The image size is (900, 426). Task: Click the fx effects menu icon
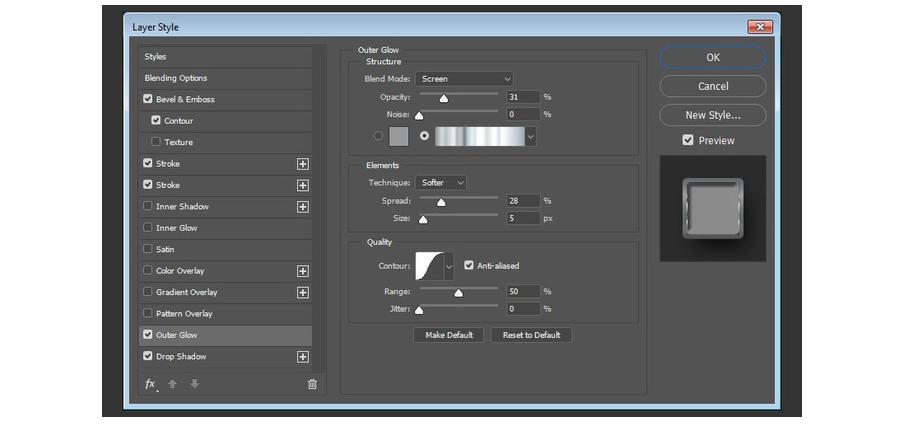click(x=150, y=384)
